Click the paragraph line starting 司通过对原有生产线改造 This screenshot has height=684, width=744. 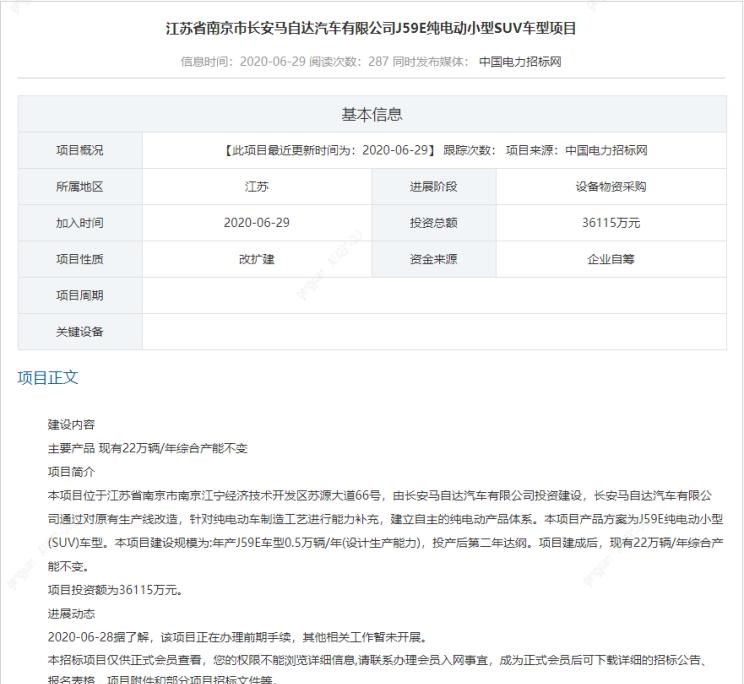click(385, 519)
